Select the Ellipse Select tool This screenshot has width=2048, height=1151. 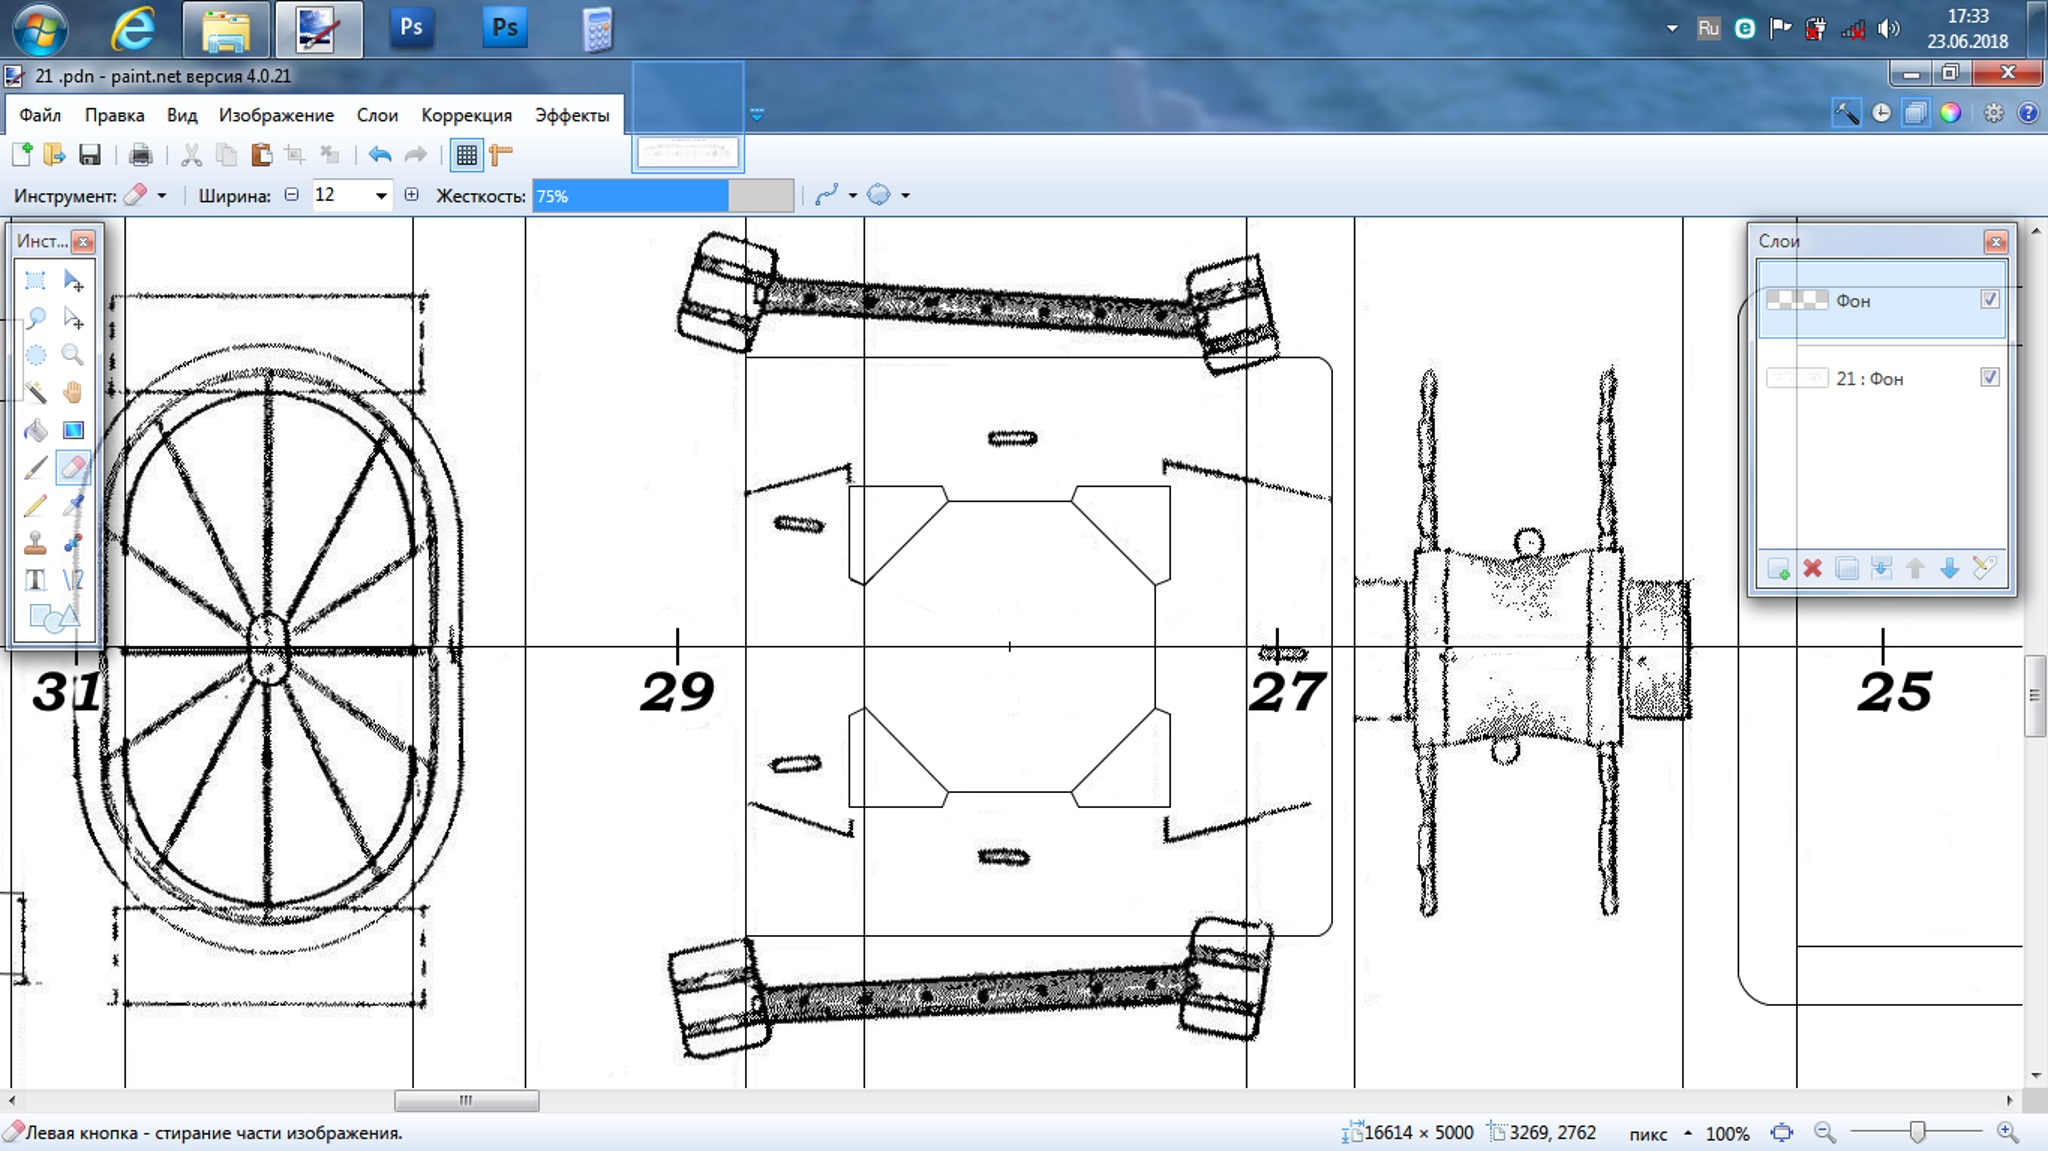tap(35, 355)
